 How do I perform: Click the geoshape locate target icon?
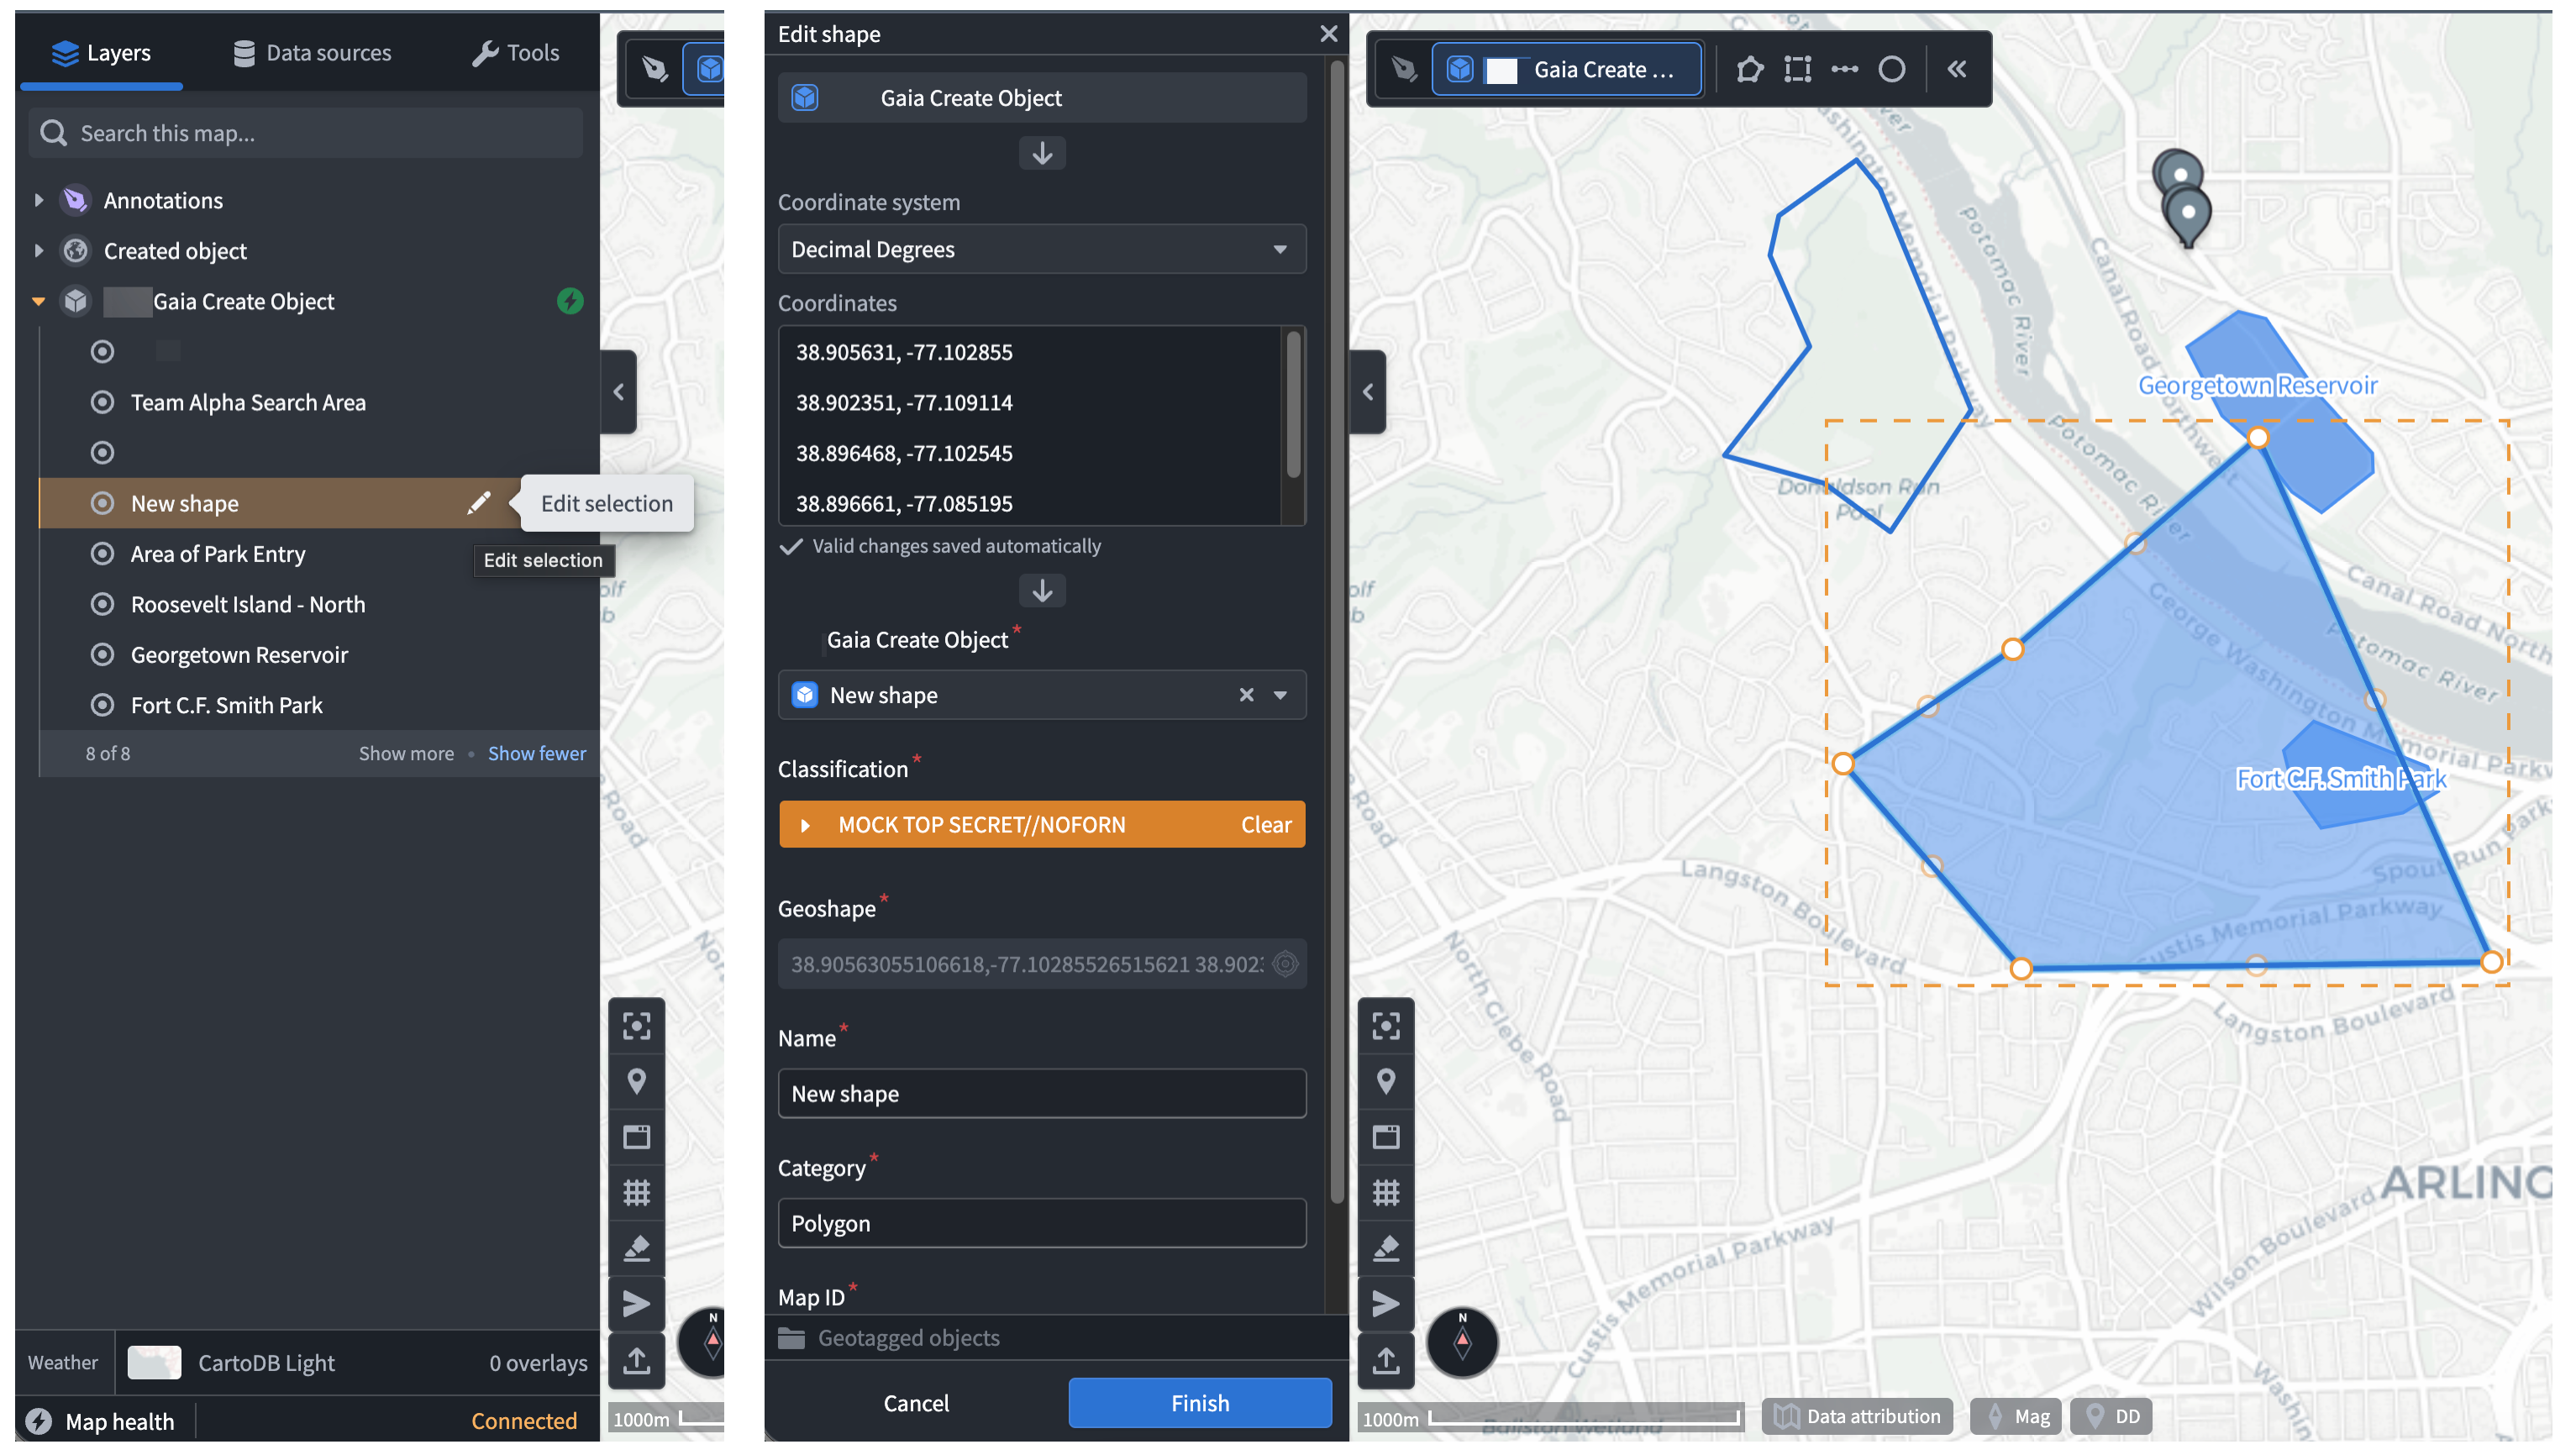coord(1285,964)
